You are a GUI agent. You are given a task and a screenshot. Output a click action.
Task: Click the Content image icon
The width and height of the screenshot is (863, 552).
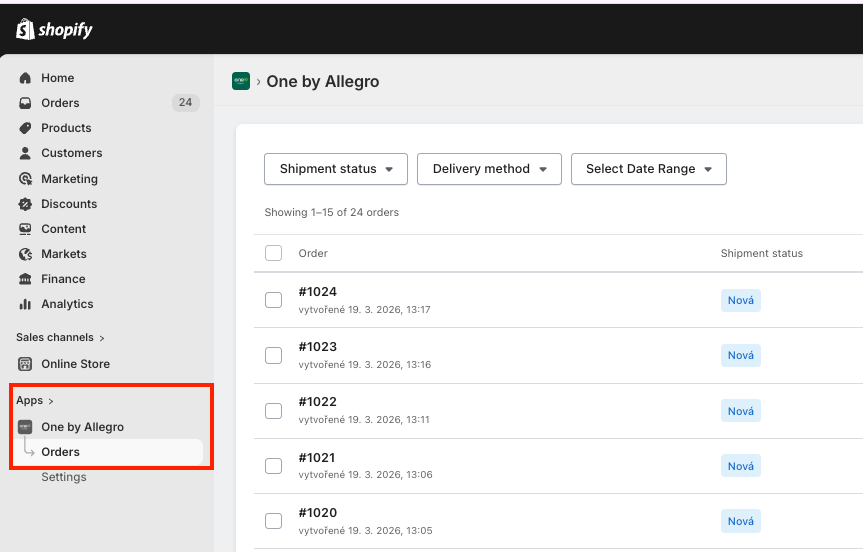click(x=25, y=229)
